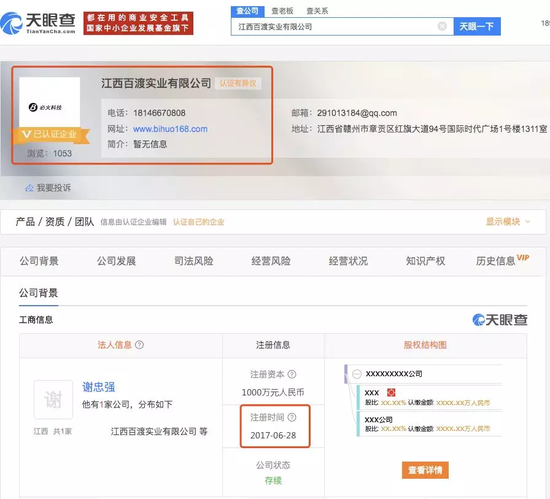Open the help icon next to 注册时间

(x=292, y=417)
